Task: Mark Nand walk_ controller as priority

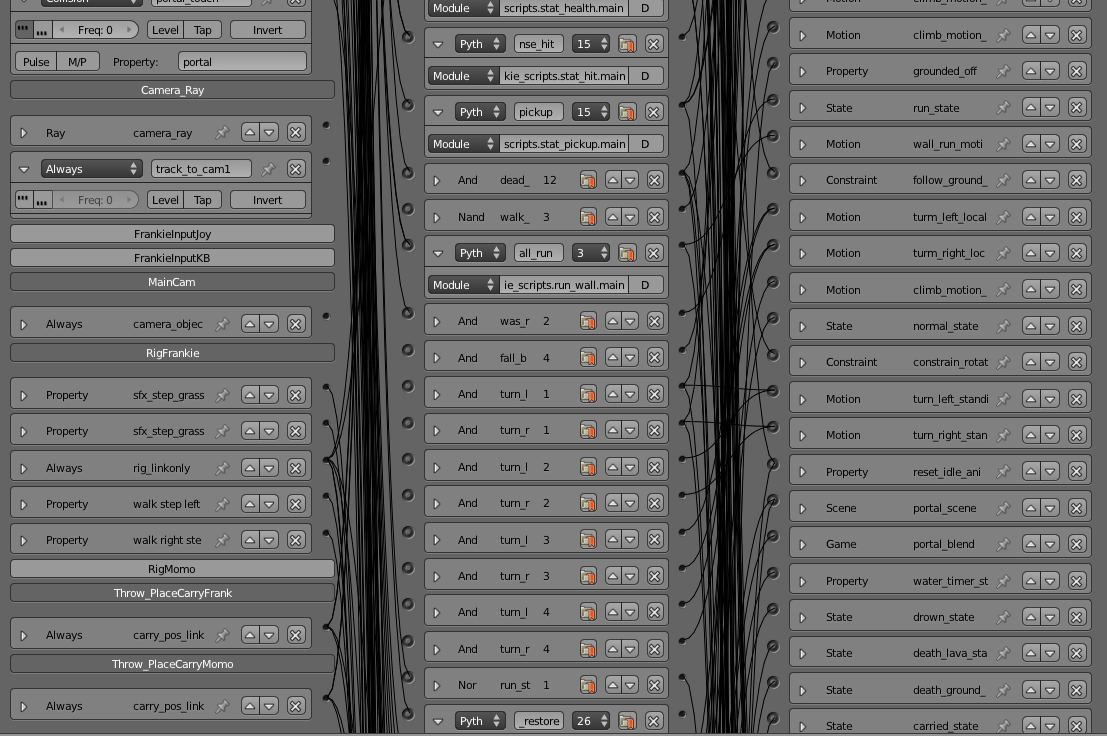Action: point(588,217)
